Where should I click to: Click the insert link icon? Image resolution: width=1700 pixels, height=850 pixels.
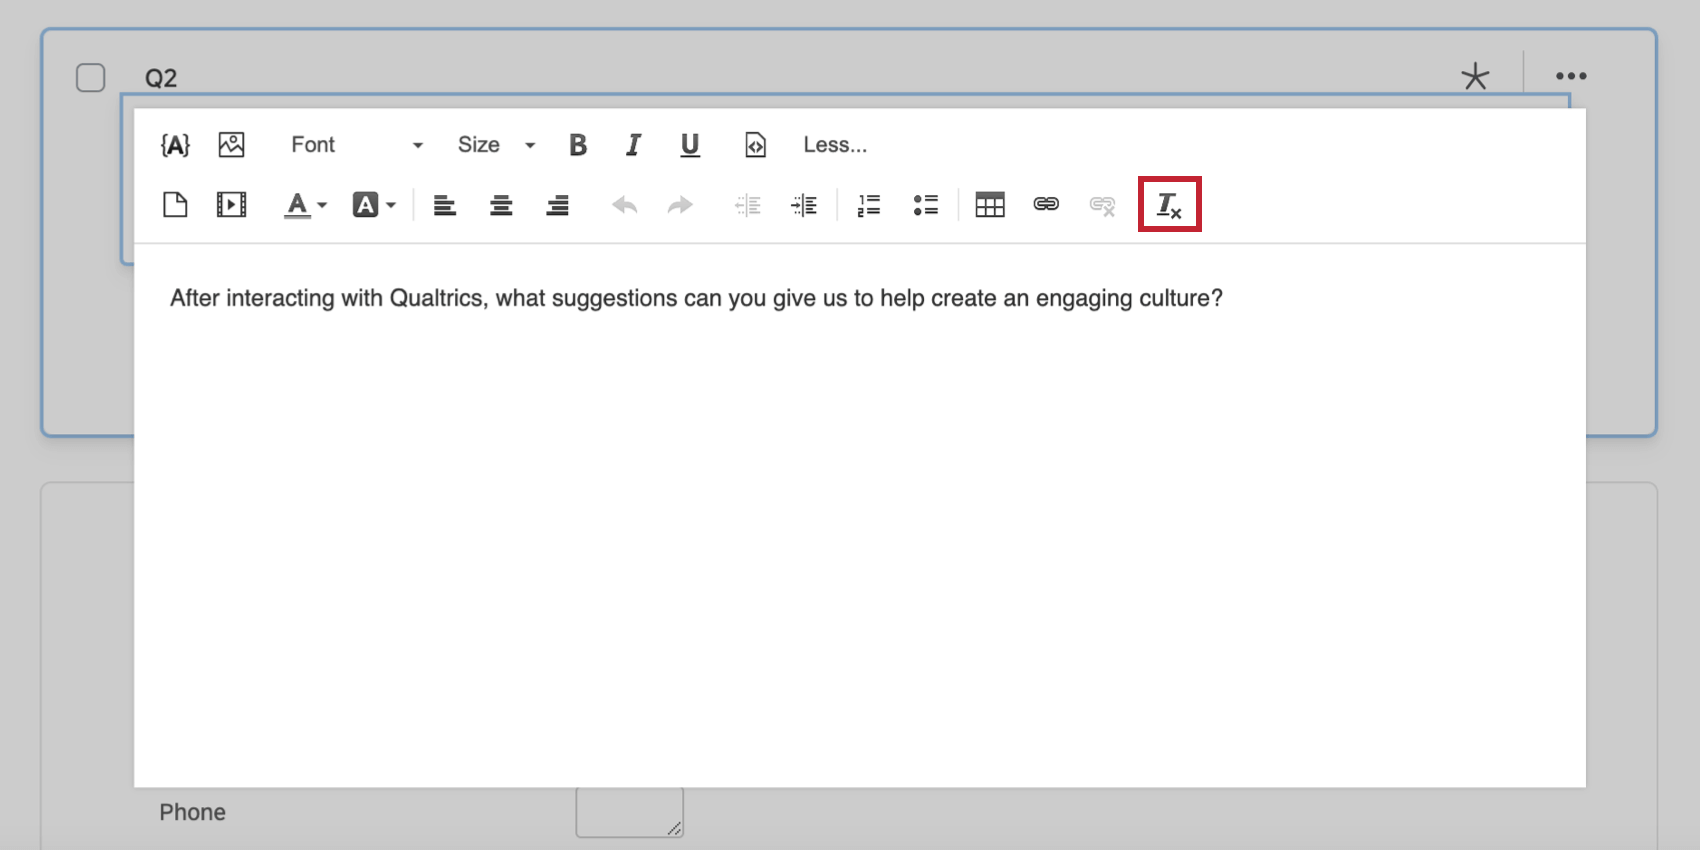click(1046, 204)
